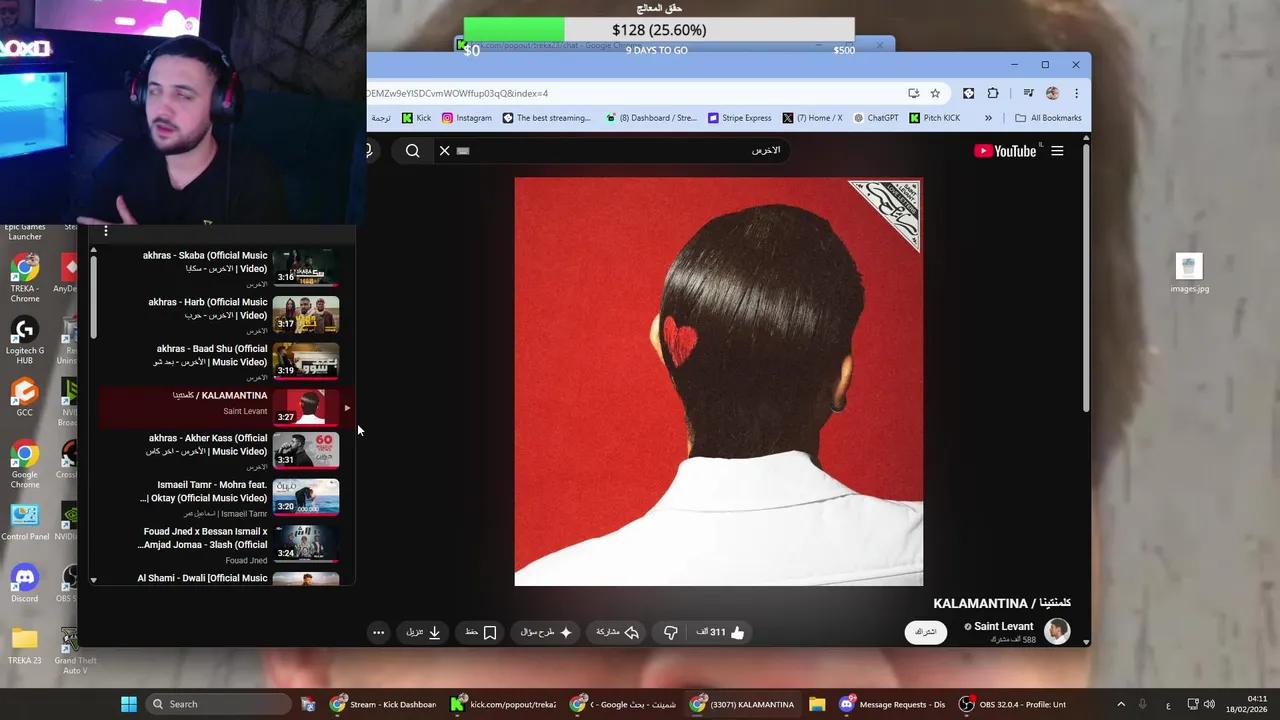This screenshot has width=1280, height=720.
Task: Switch to kick.com/popout taskbar window
Action: [x=503, y=704]
